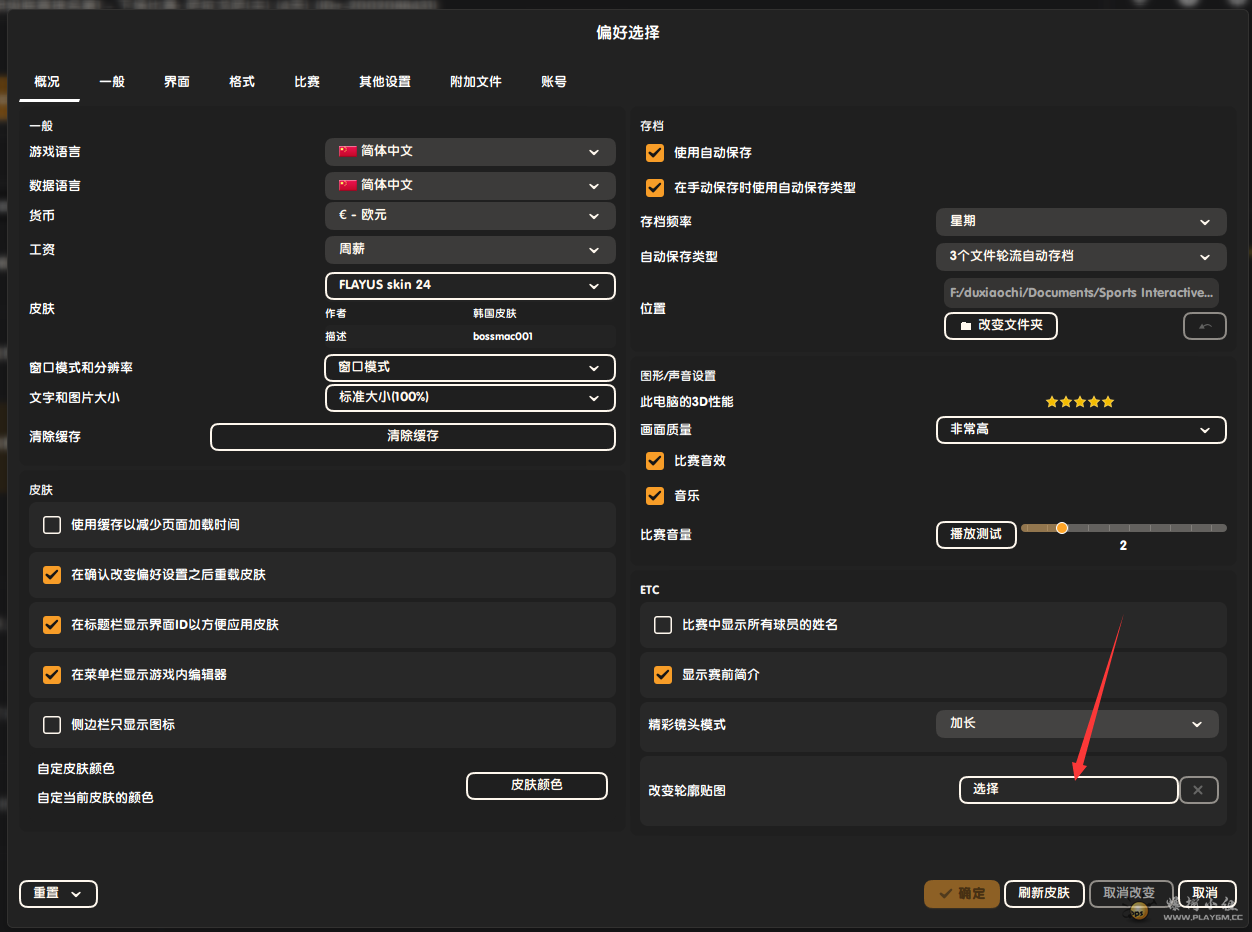Viewport: 1252px width, 932px height.
Task: Click the undo arrow icon beside 改变文件夹
Action: (x=1204, y=326)
